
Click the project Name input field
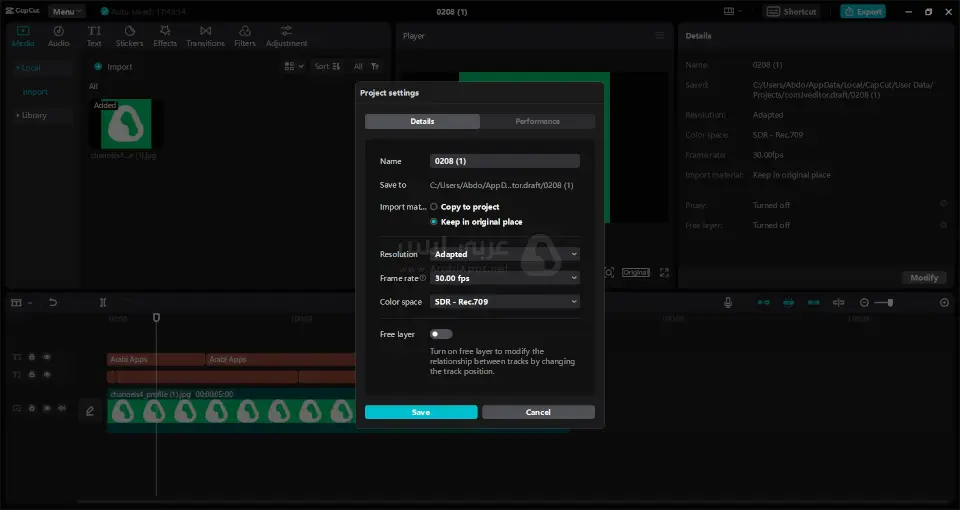[x=504, y=161]
